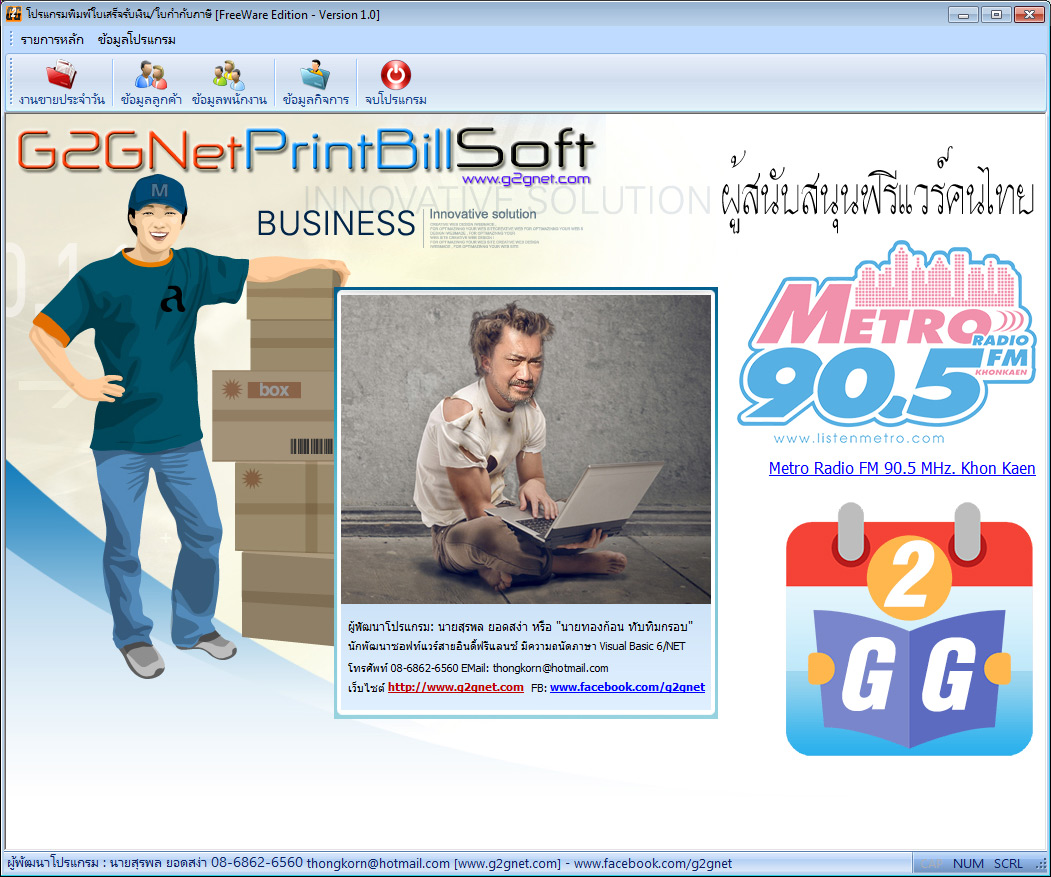Click the ผู้สนับสนุนฟรีแวร์คนไทย heading

click(877, 193)
